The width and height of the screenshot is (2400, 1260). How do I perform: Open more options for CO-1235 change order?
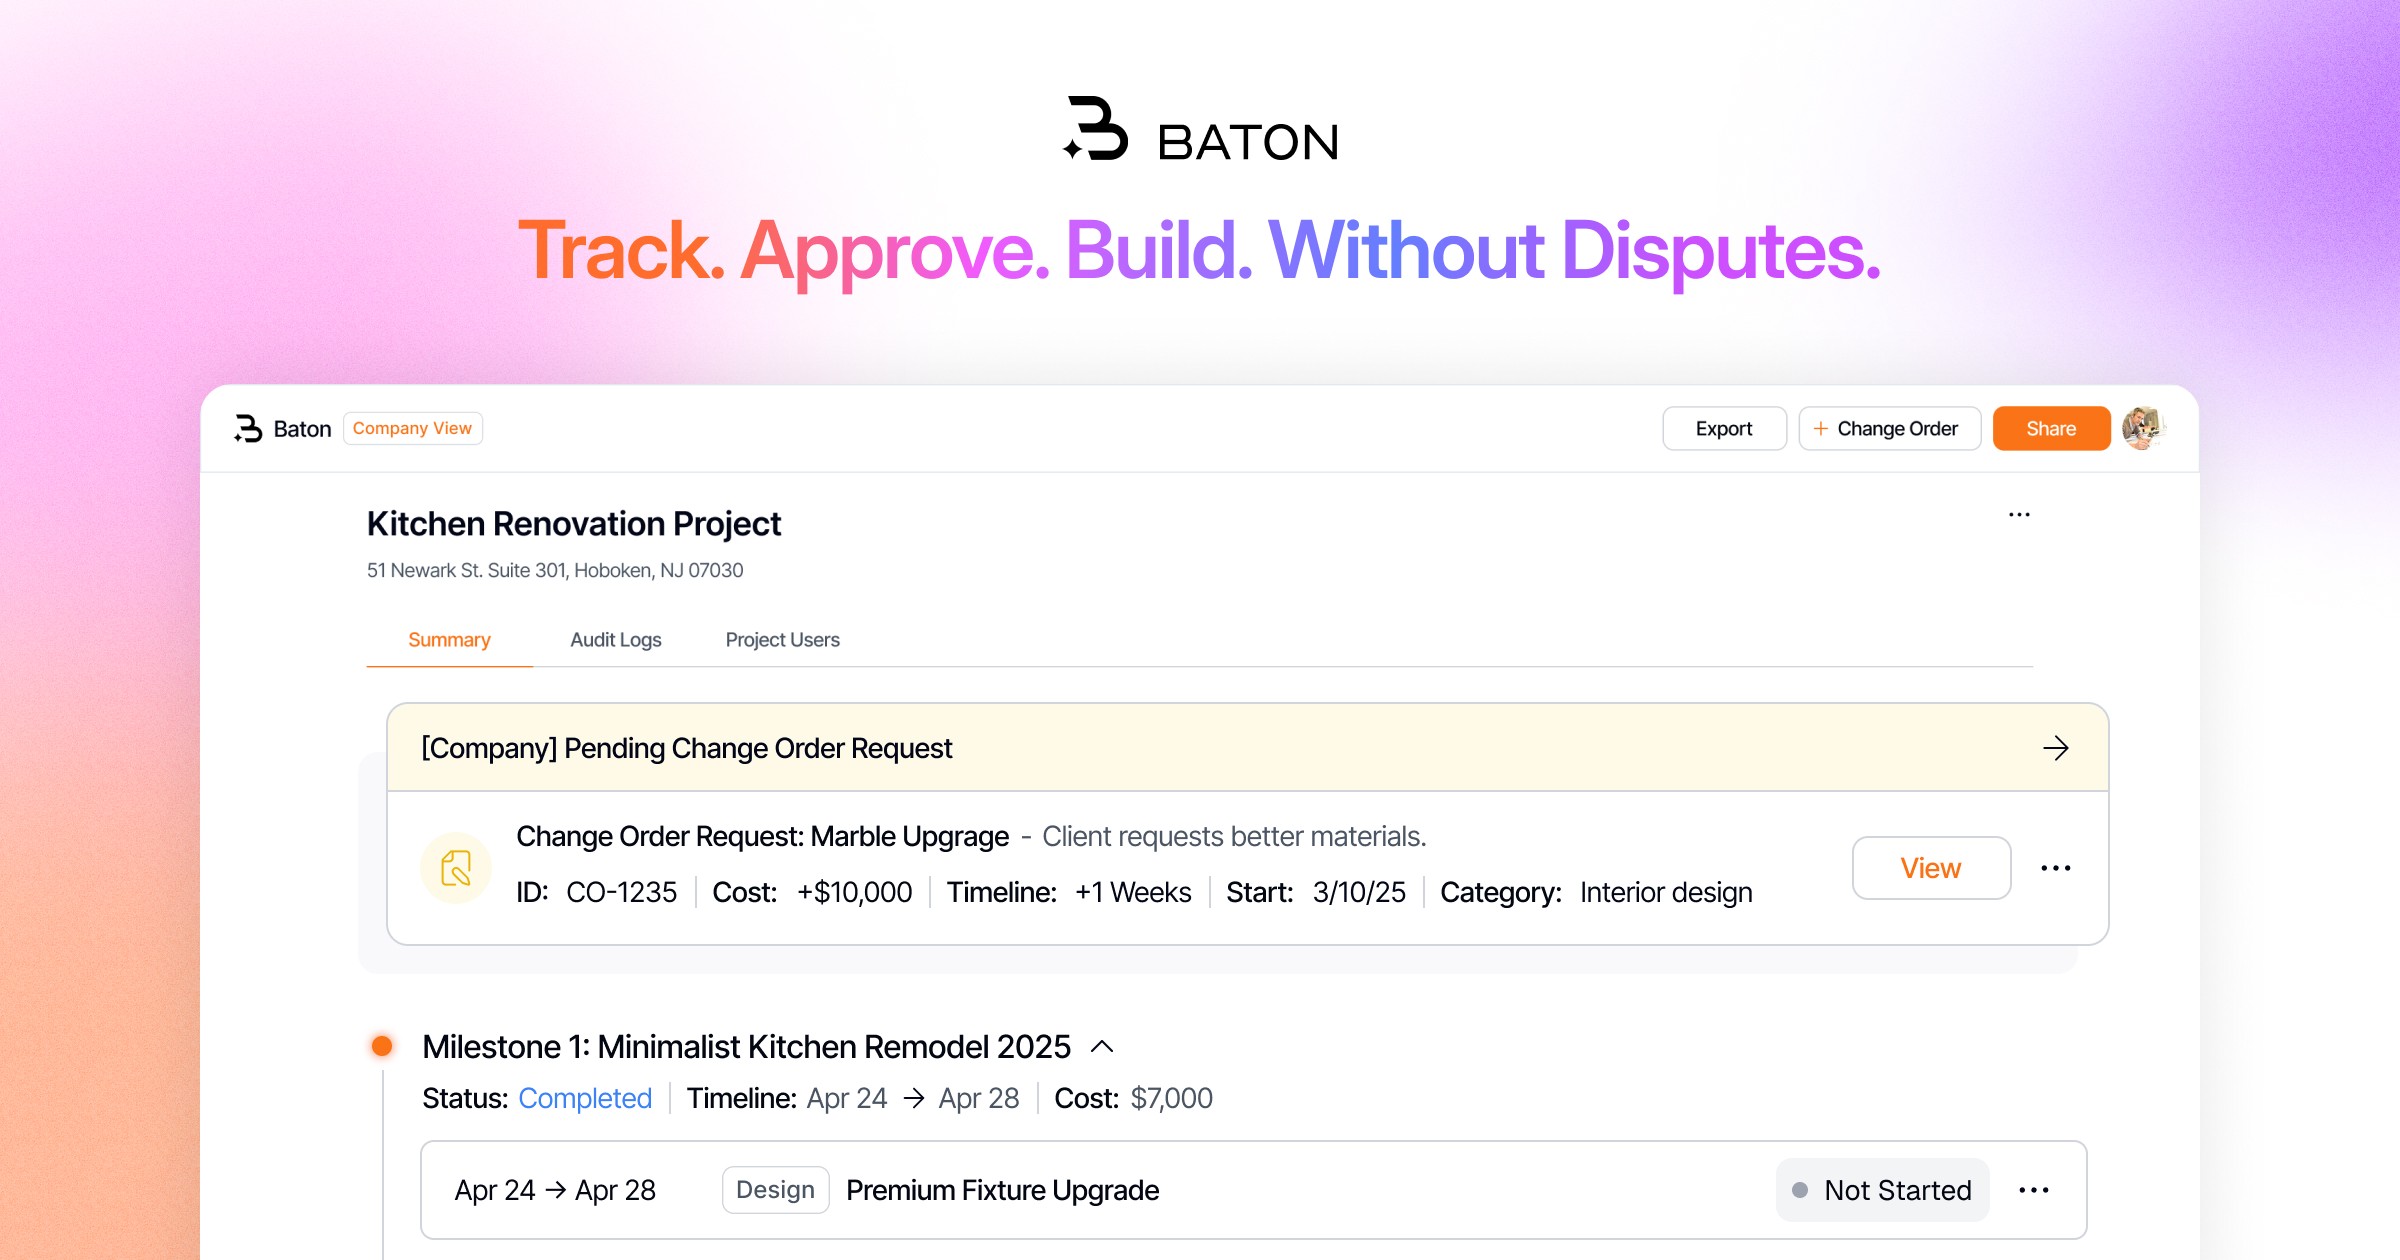tap(2056, 868)
